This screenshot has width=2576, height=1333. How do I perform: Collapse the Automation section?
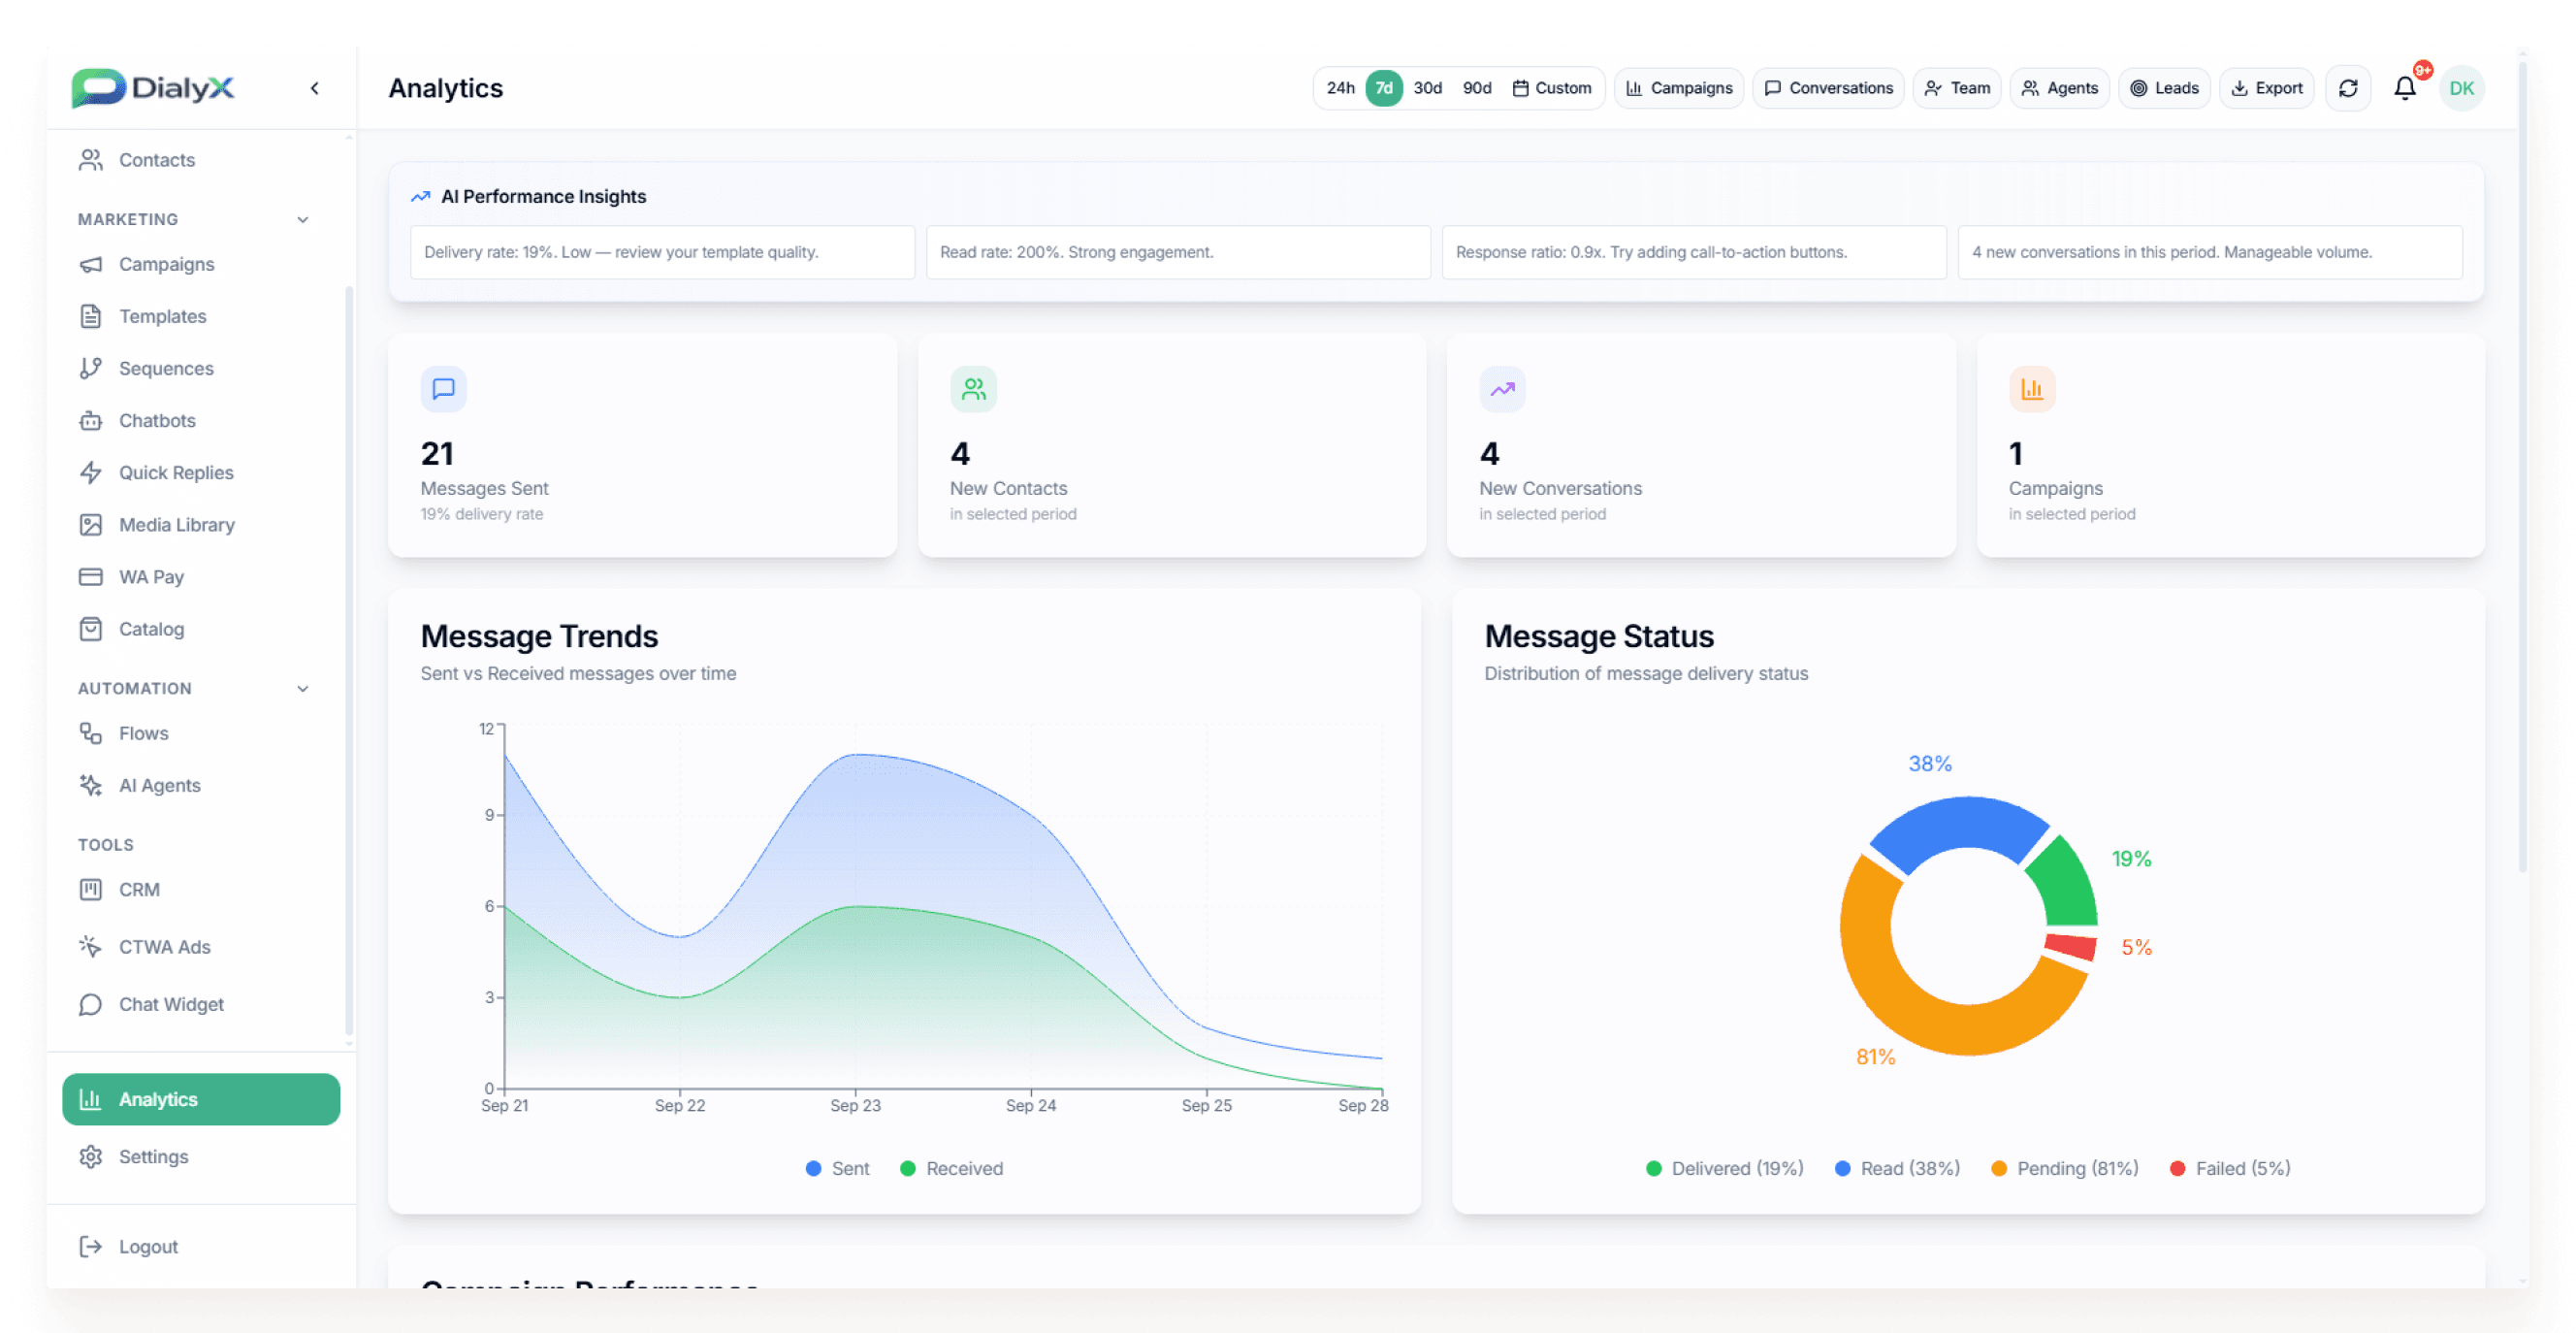coord(302,689)
